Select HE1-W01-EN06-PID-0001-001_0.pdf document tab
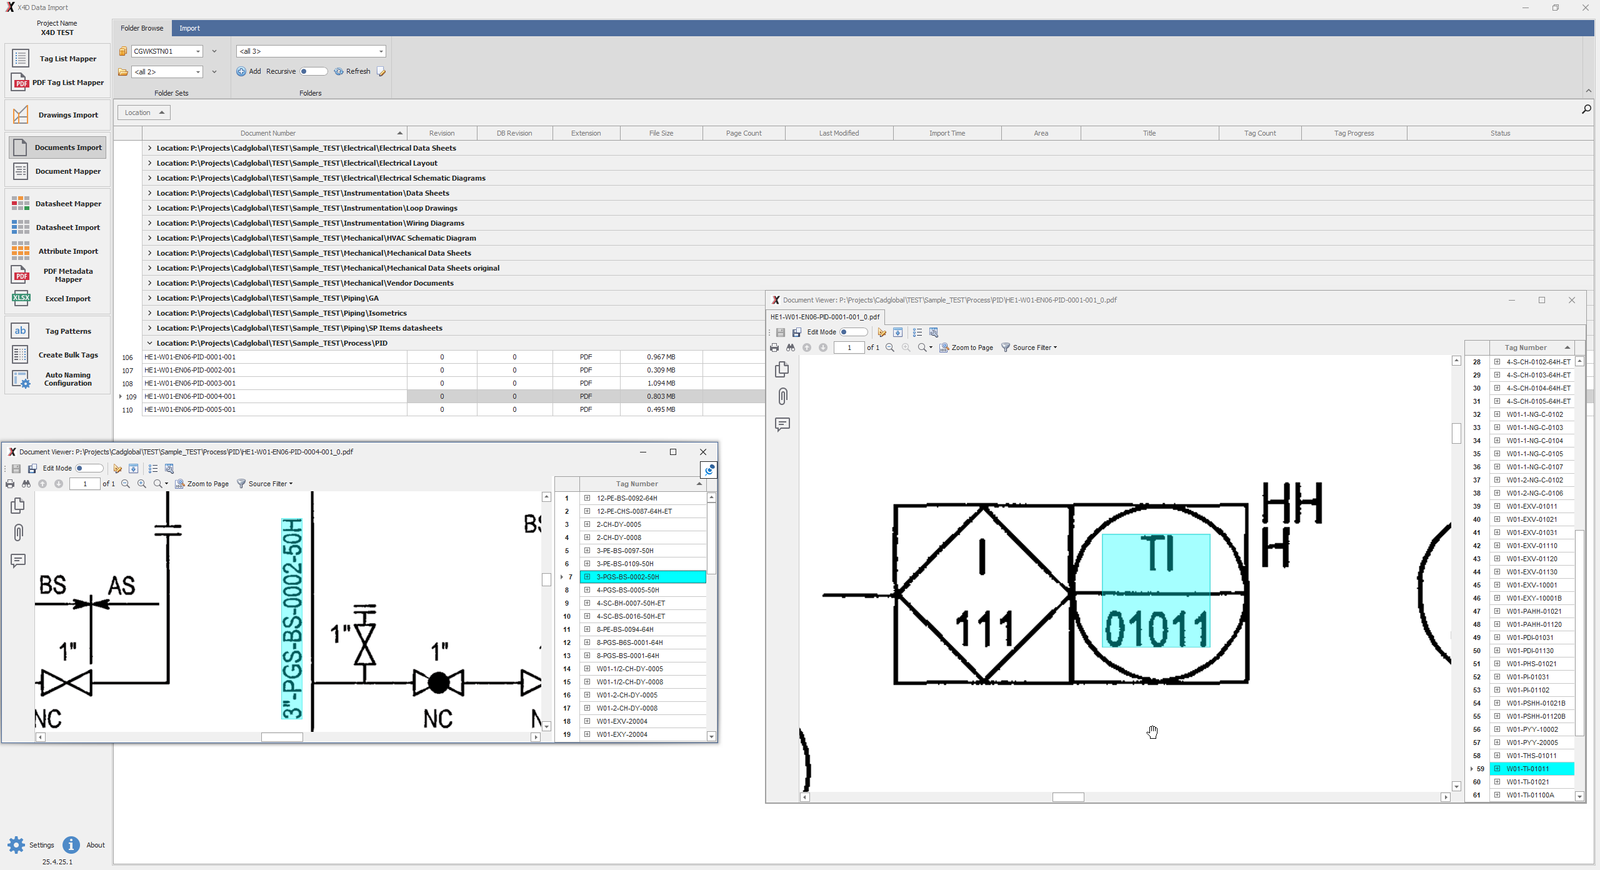 point(825,317)
